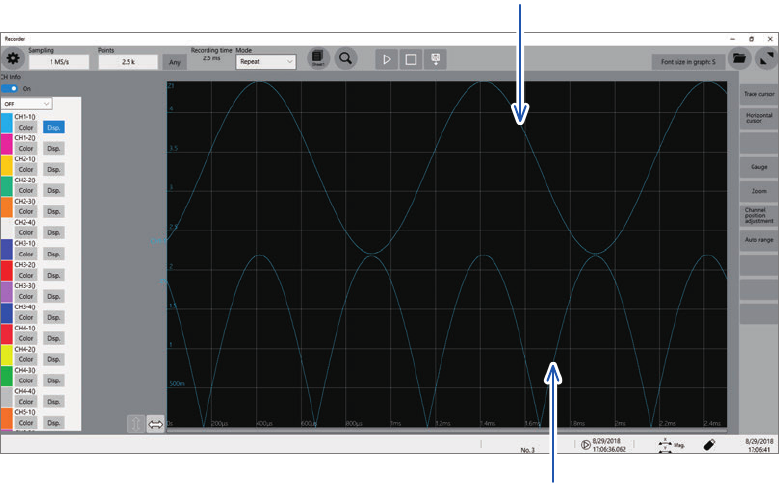Toggle Disp. for channel CH1-2
The height and width of the screenshot is (488, 779).
pos(54,149)
